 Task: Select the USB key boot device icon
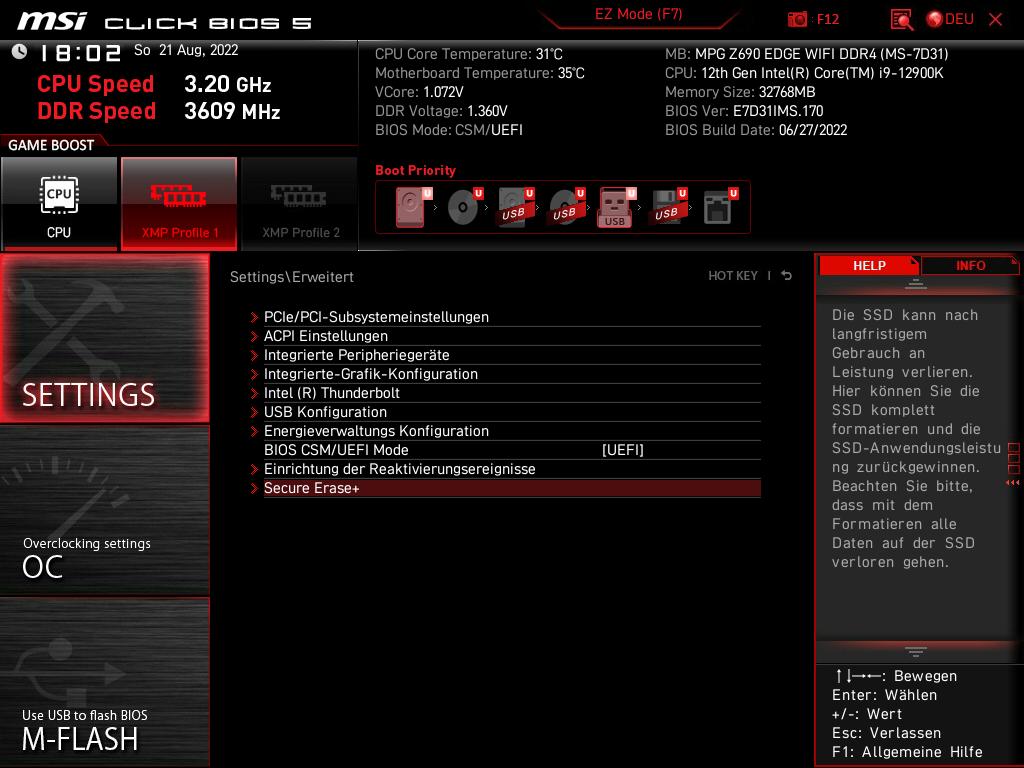tap(618, 207)
